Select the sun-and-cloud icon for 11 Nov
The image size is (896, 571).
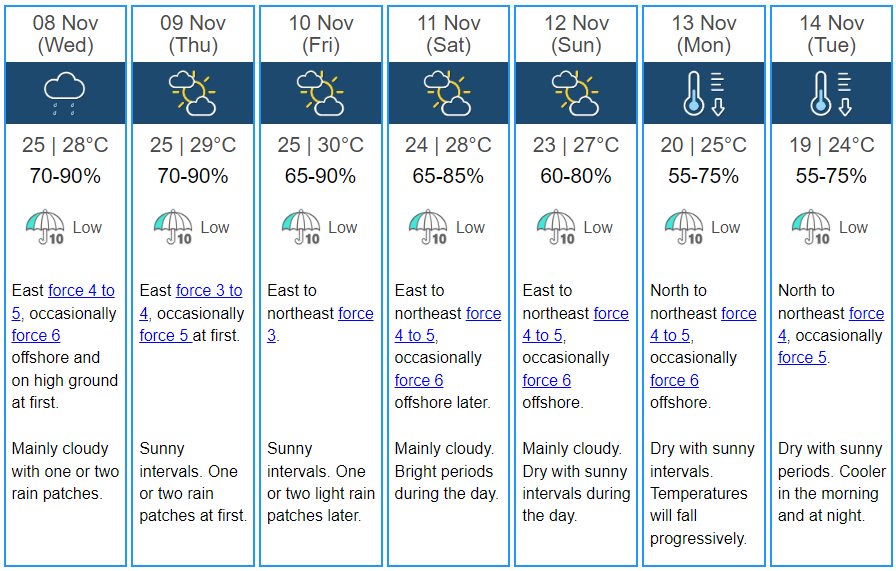(x=447, y=93)
